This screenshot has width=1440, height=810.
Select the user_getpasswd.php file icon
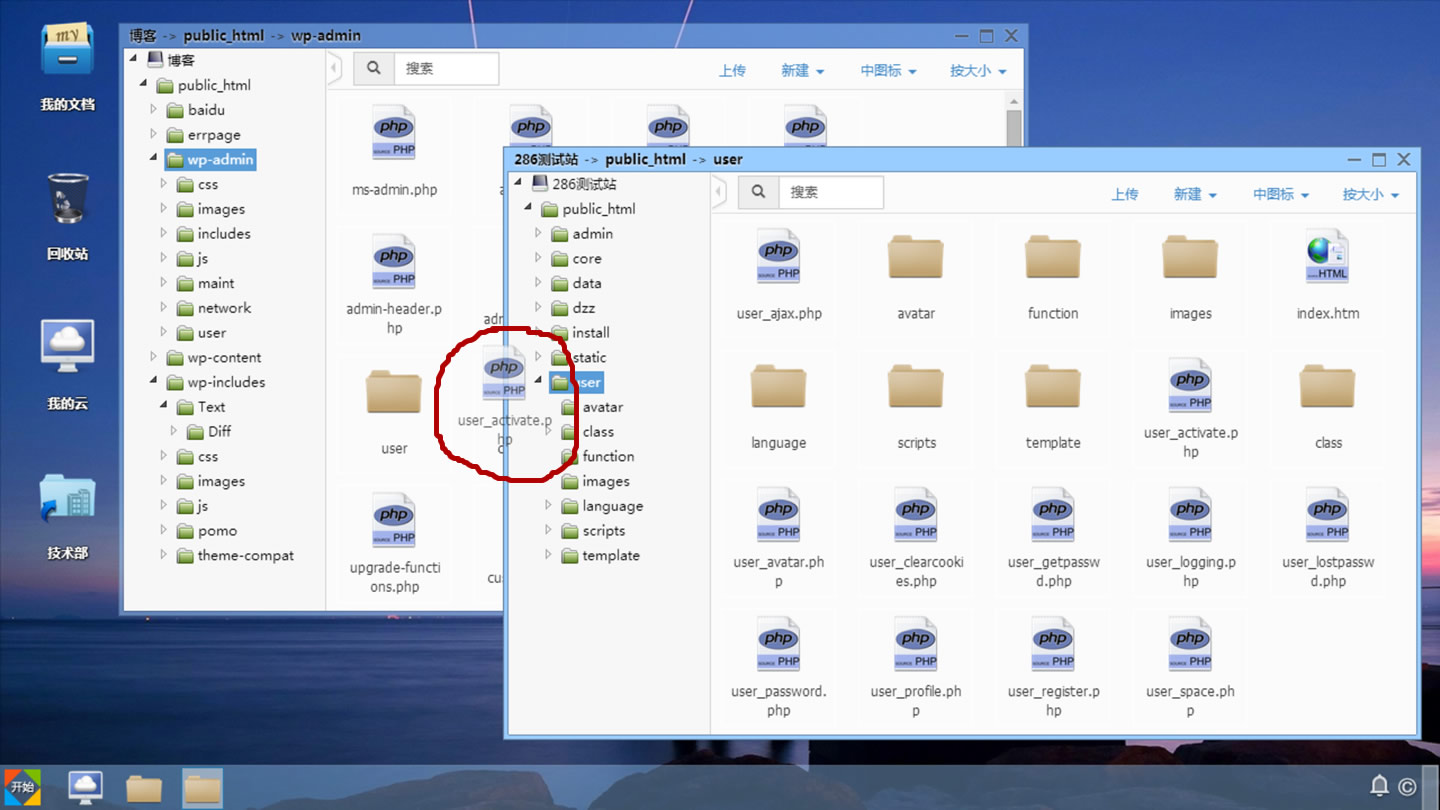click(1053, 515)
